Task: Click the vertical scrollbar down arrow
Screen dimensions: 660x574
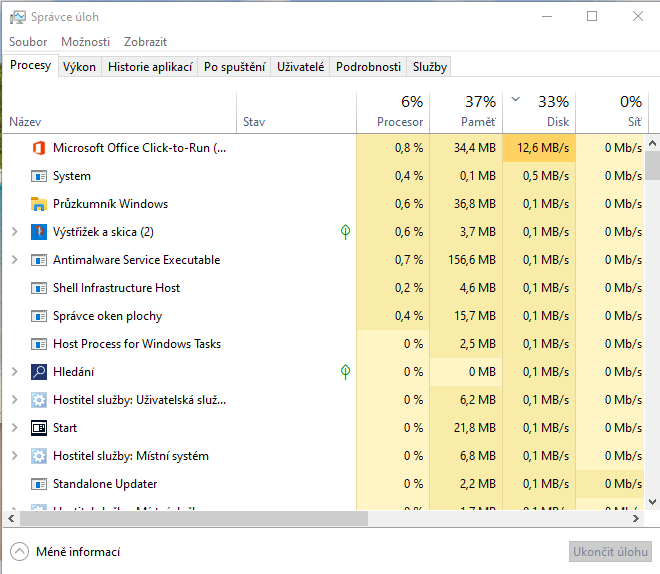Action: tap(652, 501)
